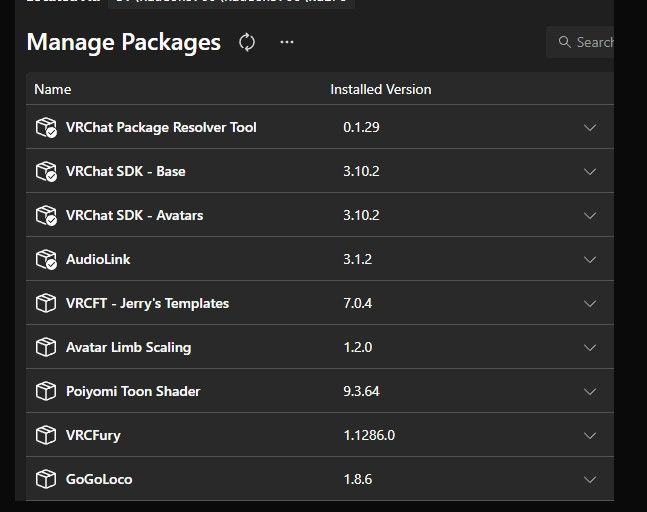The width and height of the screenshot is (647, 512).
Task: Open the three-dot more options menu
Action: (x=287, y=42)
